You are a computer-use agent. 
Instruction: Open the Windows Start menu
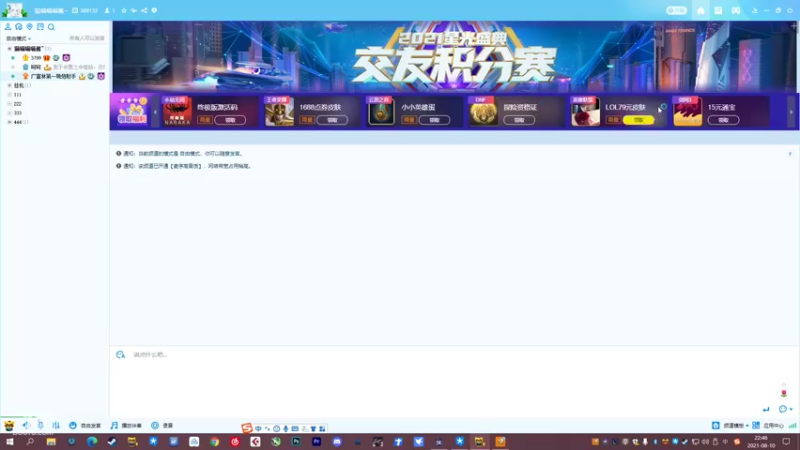(10, 441)
